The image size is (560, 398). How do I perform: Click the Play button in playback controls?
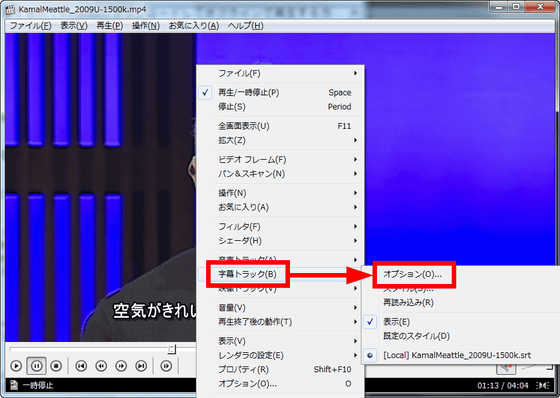[x=16, y=366]
